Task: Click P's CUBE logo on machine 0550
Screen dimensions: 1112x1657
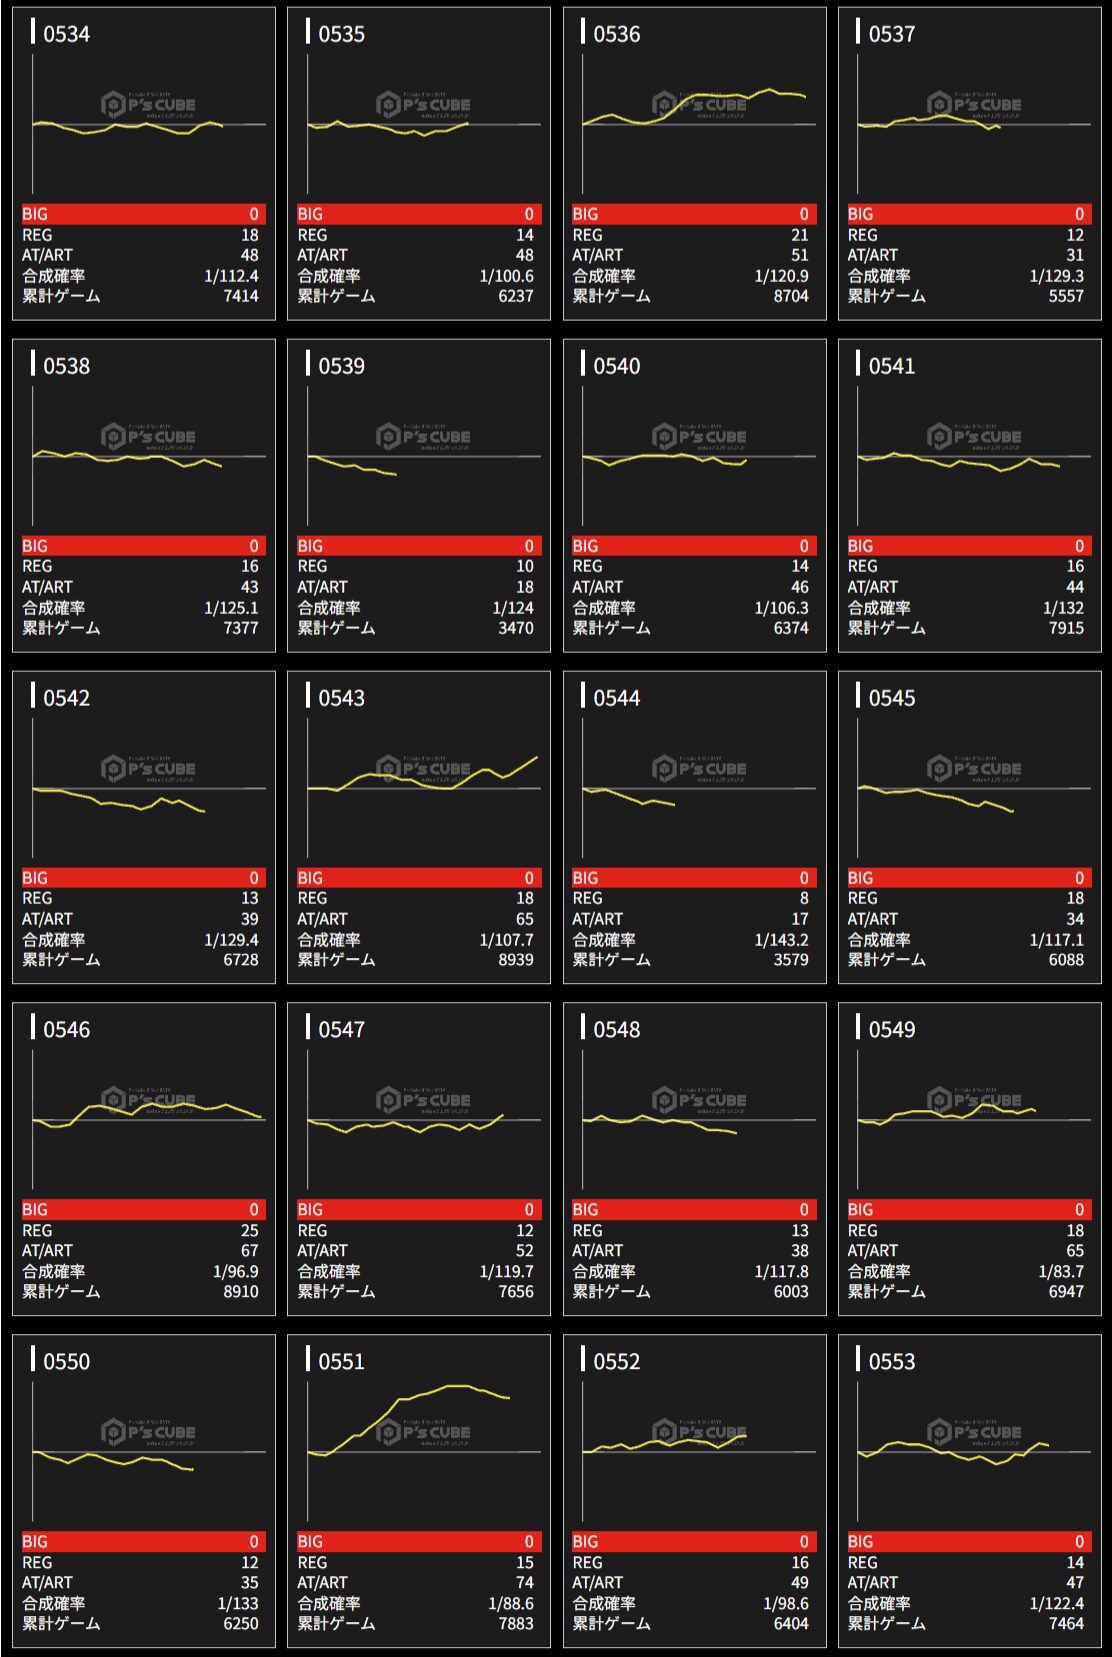Action: [148, 1432]
